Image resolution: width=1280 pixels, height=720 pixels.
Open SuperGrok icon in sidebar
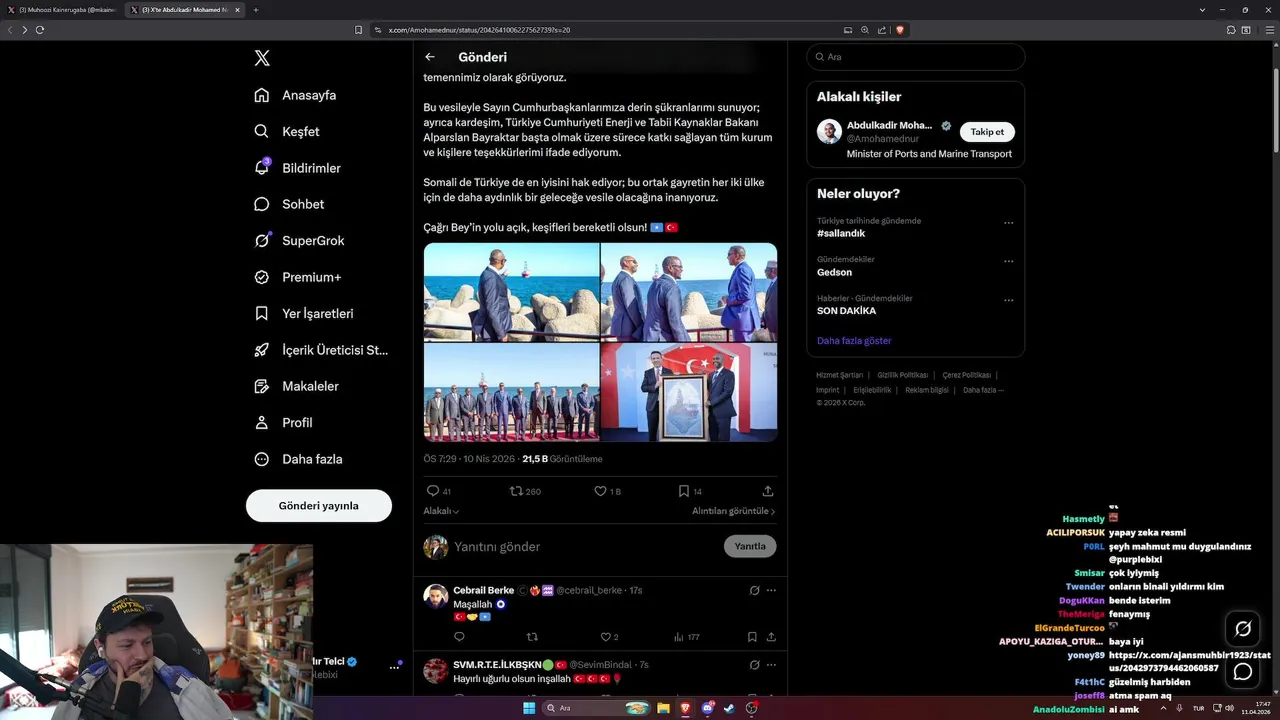point(262,240)
